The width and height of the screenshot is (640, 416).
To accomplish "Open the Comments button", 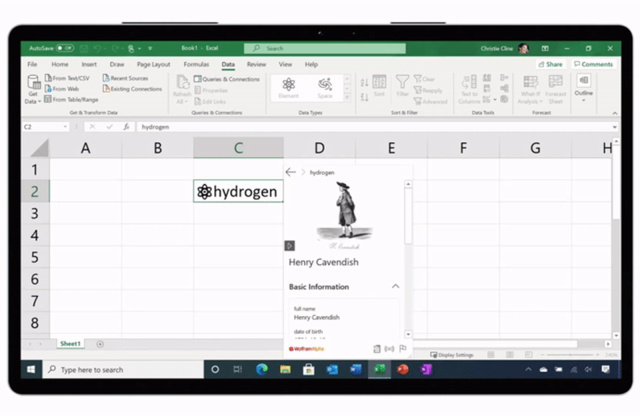I will coord(593,64).
